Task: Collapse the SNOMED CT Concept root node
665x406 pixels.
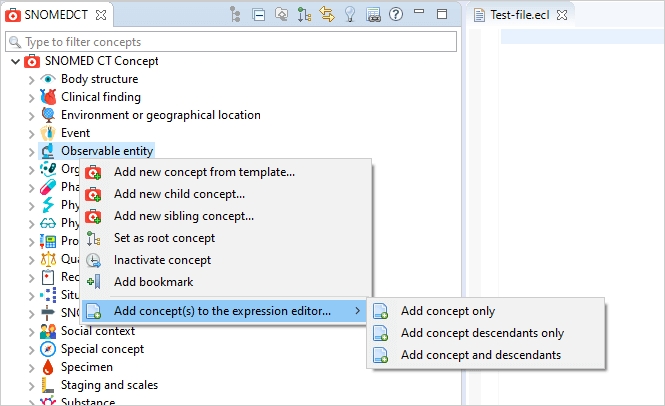Action: click(x=14, y=61)
